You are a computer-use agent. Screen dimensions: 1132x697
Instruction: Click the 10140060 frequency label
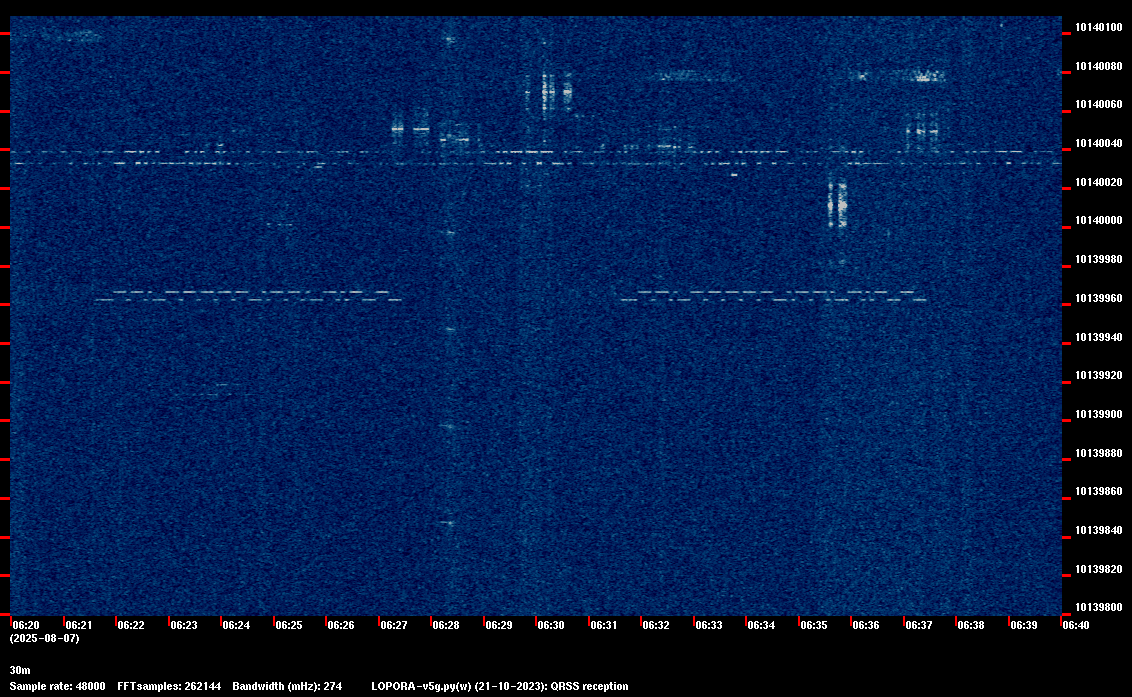point(1099,105)
